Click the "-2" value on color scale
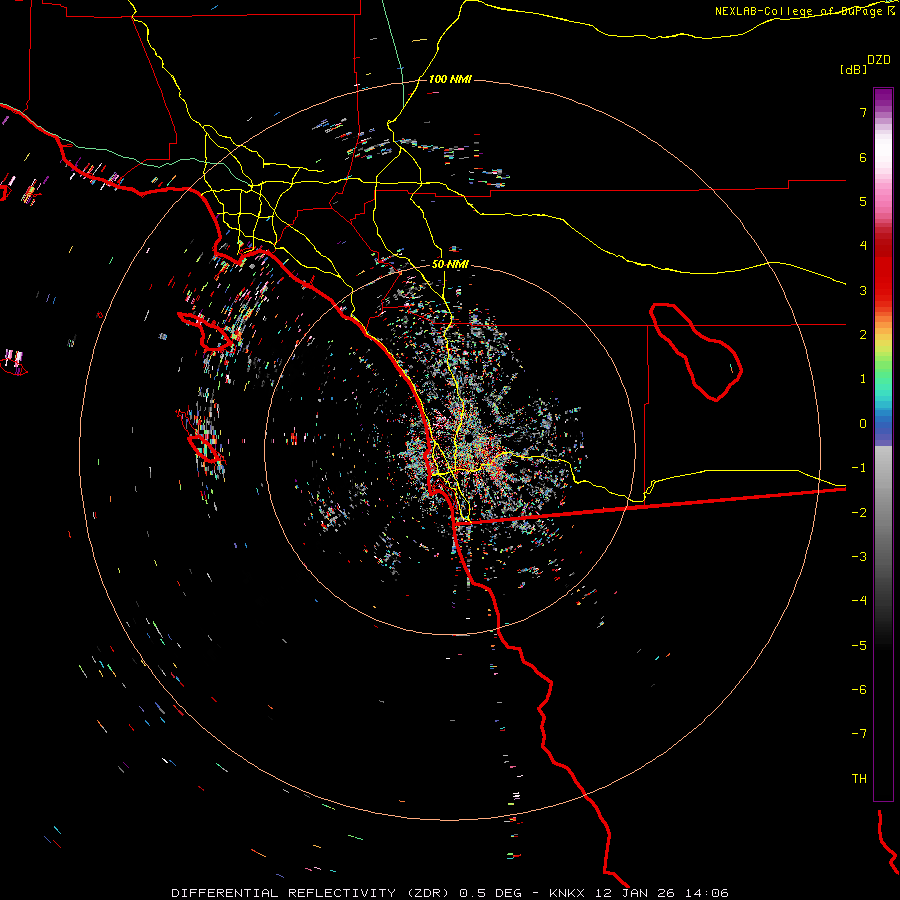The image size is (900, 900). click(859, 513)
